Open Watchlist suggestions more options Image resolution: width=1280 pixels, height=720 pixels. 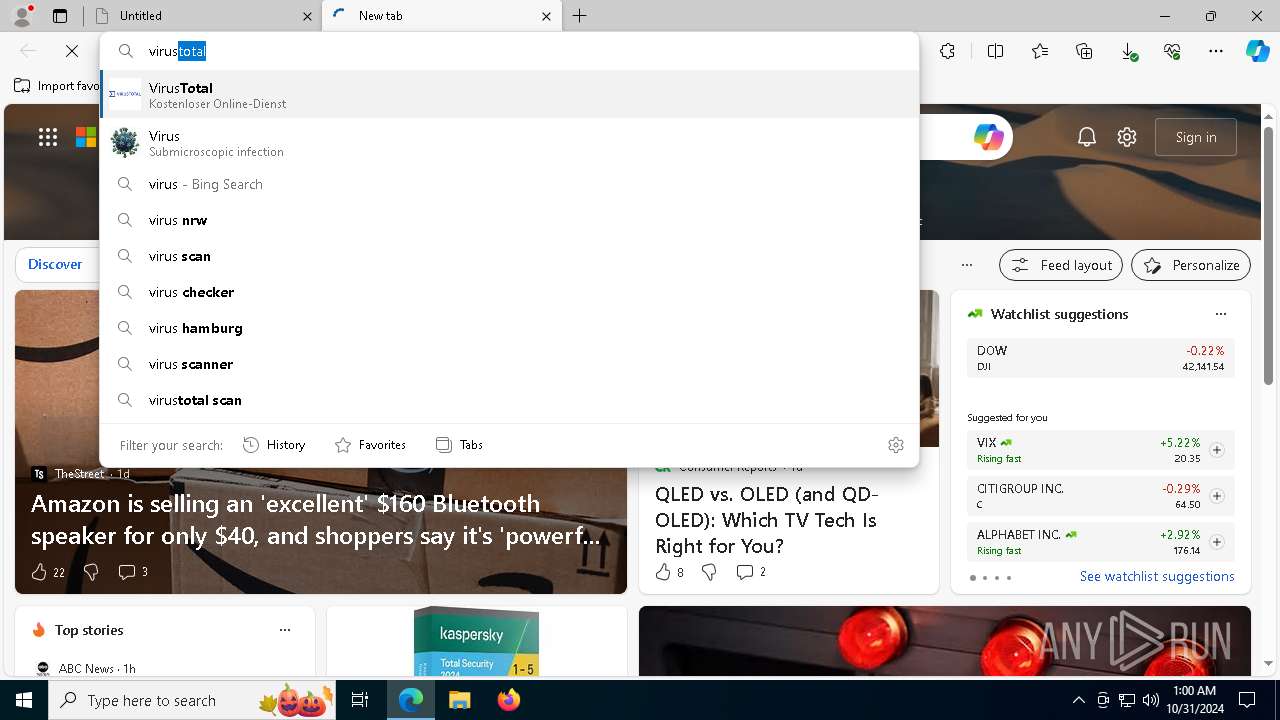[x=1220, y=314]
